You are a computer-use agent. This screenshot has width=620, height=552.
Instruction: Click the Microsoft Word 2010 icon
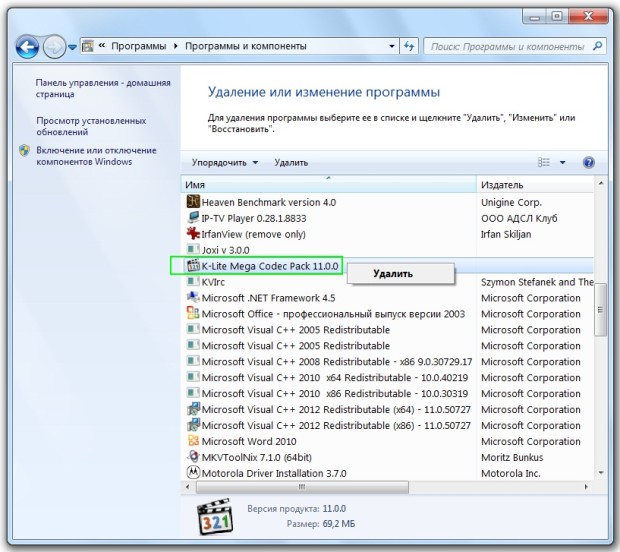tap(193, 440)
